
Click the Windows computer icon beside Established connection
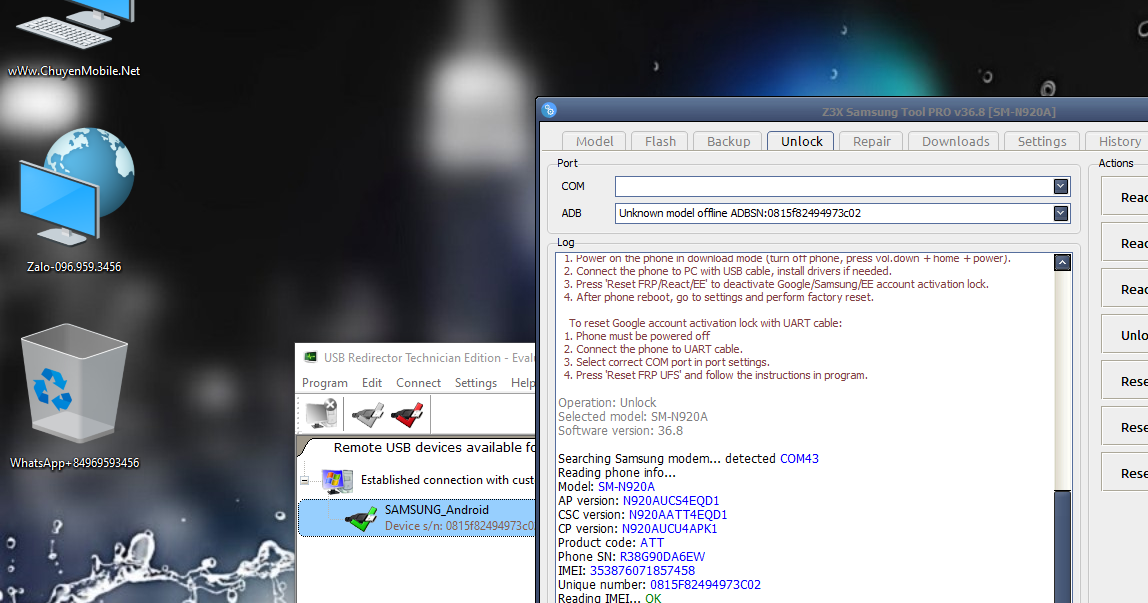(x=337, y=481)
